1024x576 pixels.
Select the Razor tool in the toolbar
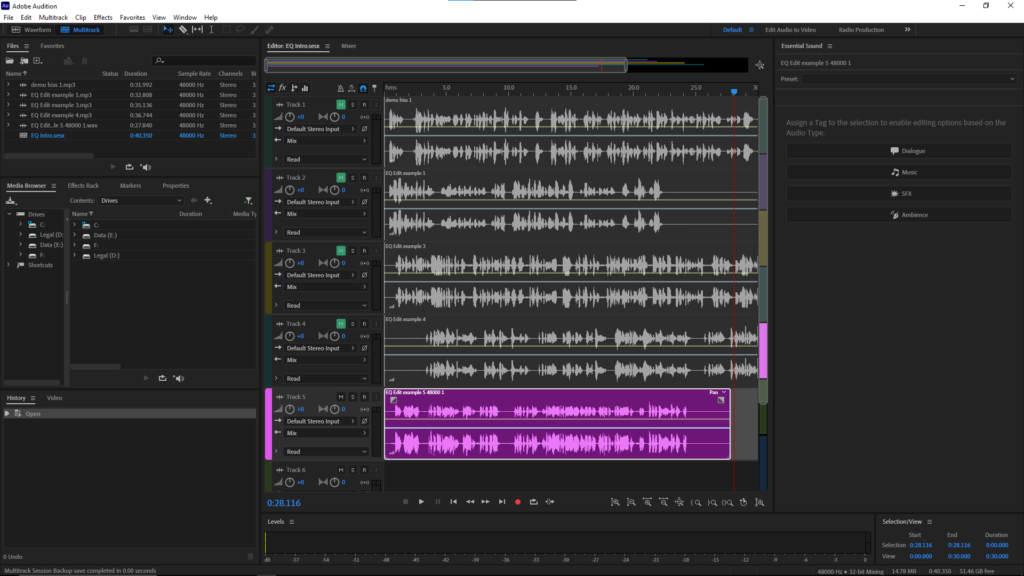[183, 30]
